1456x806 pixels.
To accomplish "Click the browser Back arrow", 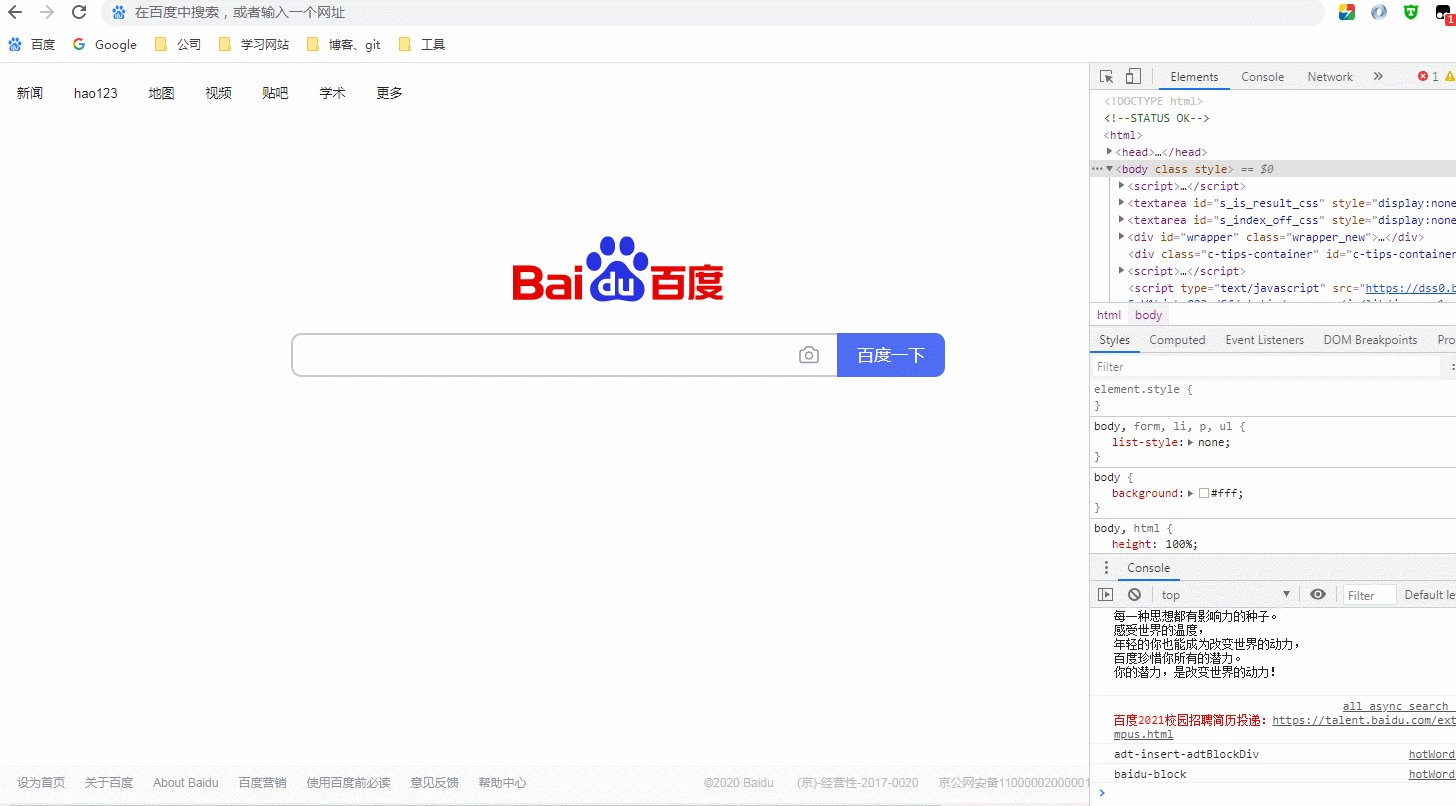I will 15,13.
